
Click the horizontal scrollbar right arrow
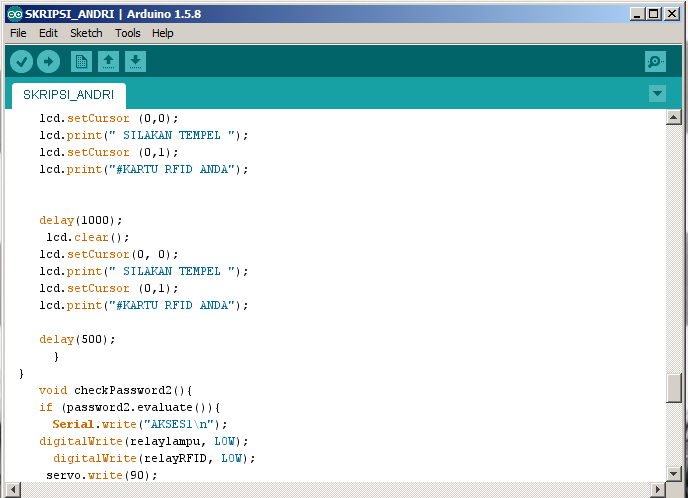click(658, 490)
